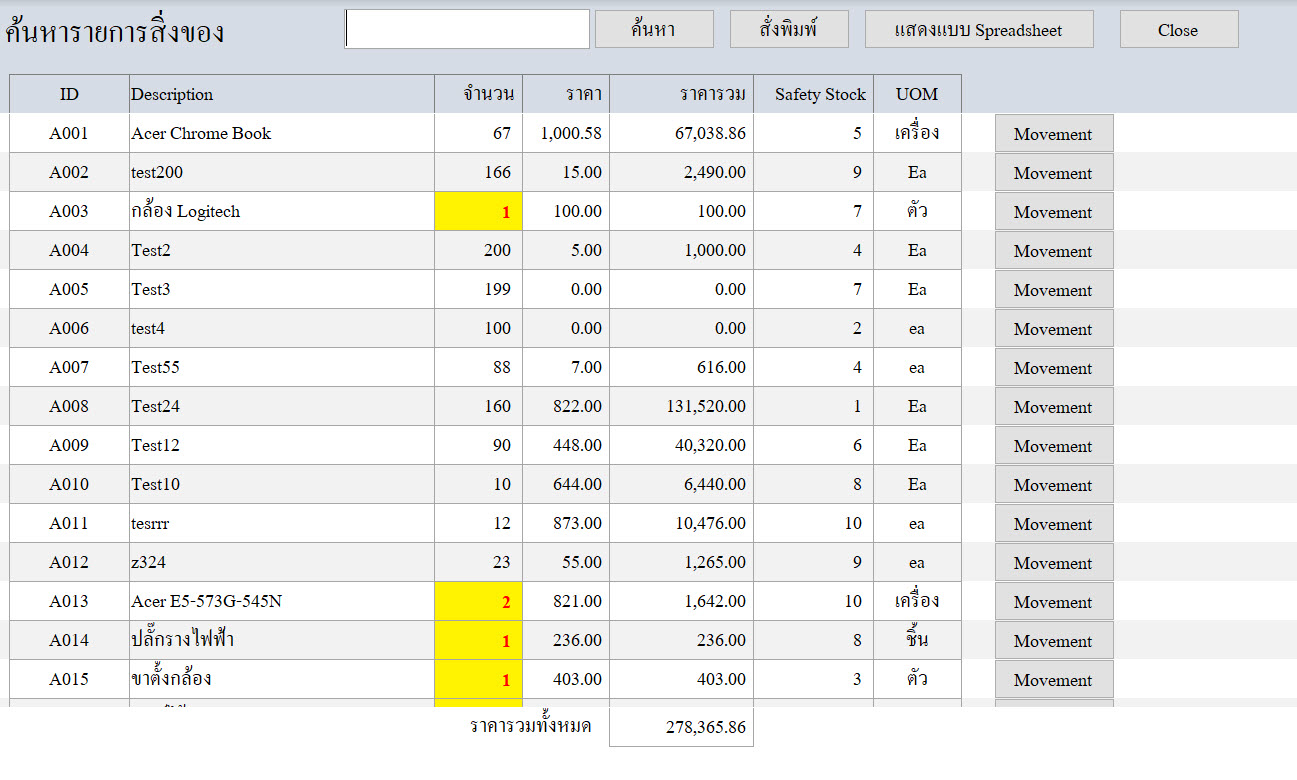
Task: Select the highlighted quantity of กล้อง Logitech
Action: click(478, 212)
